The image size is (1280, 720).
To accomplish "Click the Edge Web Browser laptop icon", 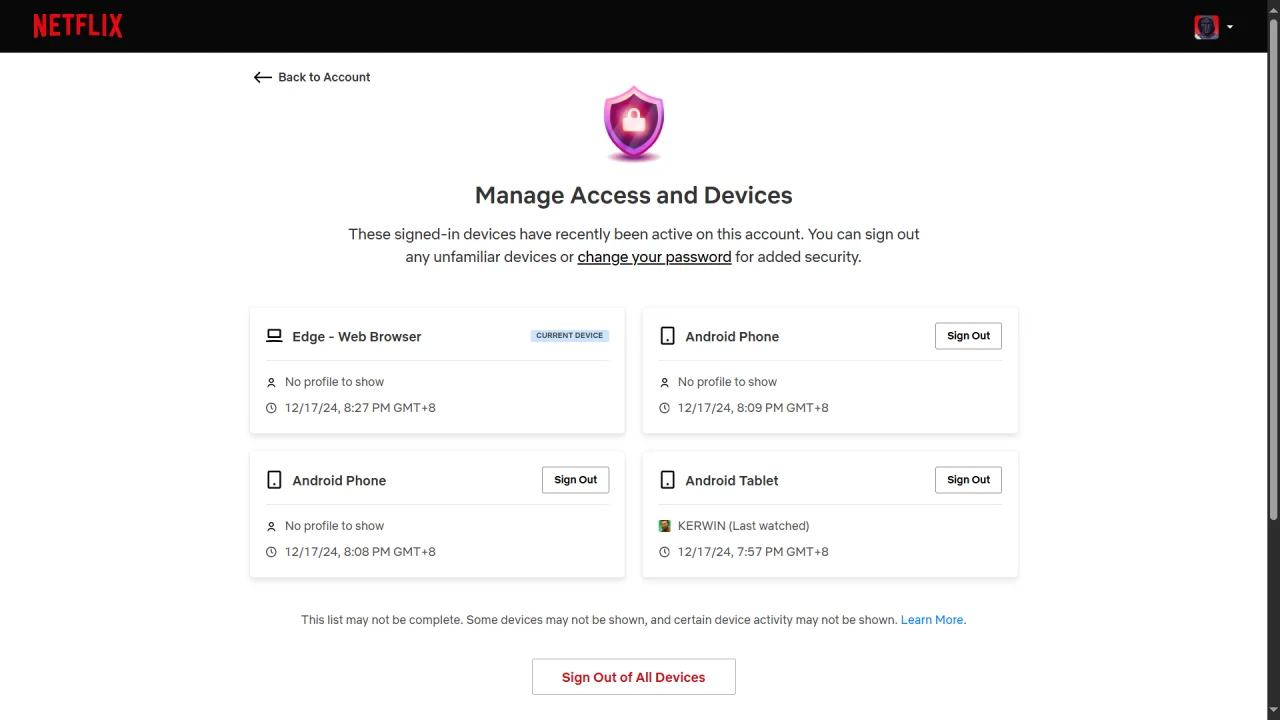I will (274, 336).
